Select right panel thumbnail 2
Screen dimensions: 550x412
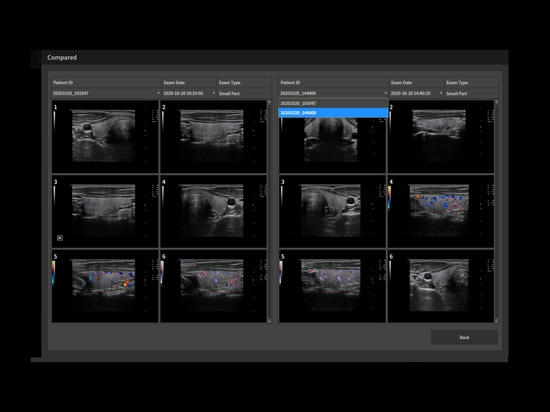441,137
